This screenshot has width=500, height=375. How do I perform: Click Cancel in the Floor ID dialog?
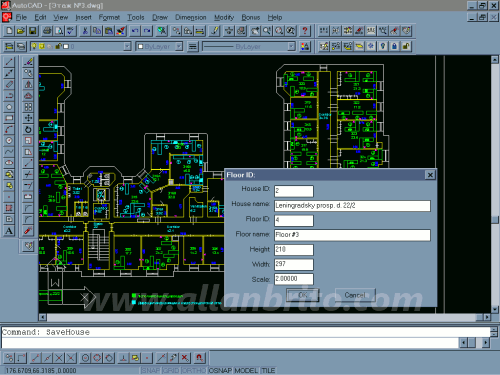tap(355, 295)
